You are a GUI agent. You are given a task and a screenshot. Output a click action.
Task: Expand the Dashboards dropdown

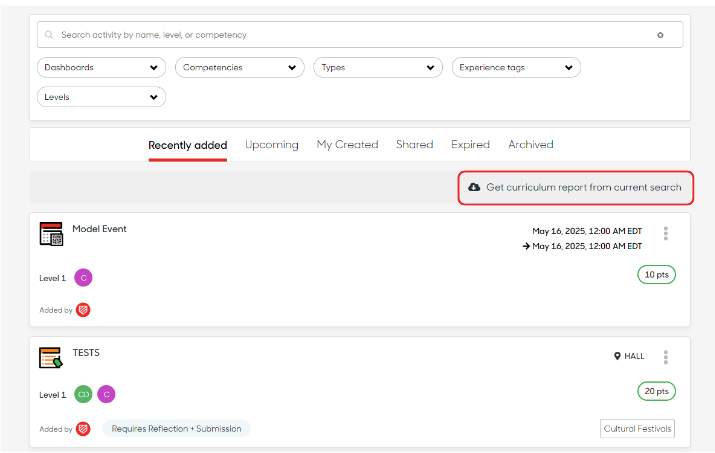pos(101,68)
